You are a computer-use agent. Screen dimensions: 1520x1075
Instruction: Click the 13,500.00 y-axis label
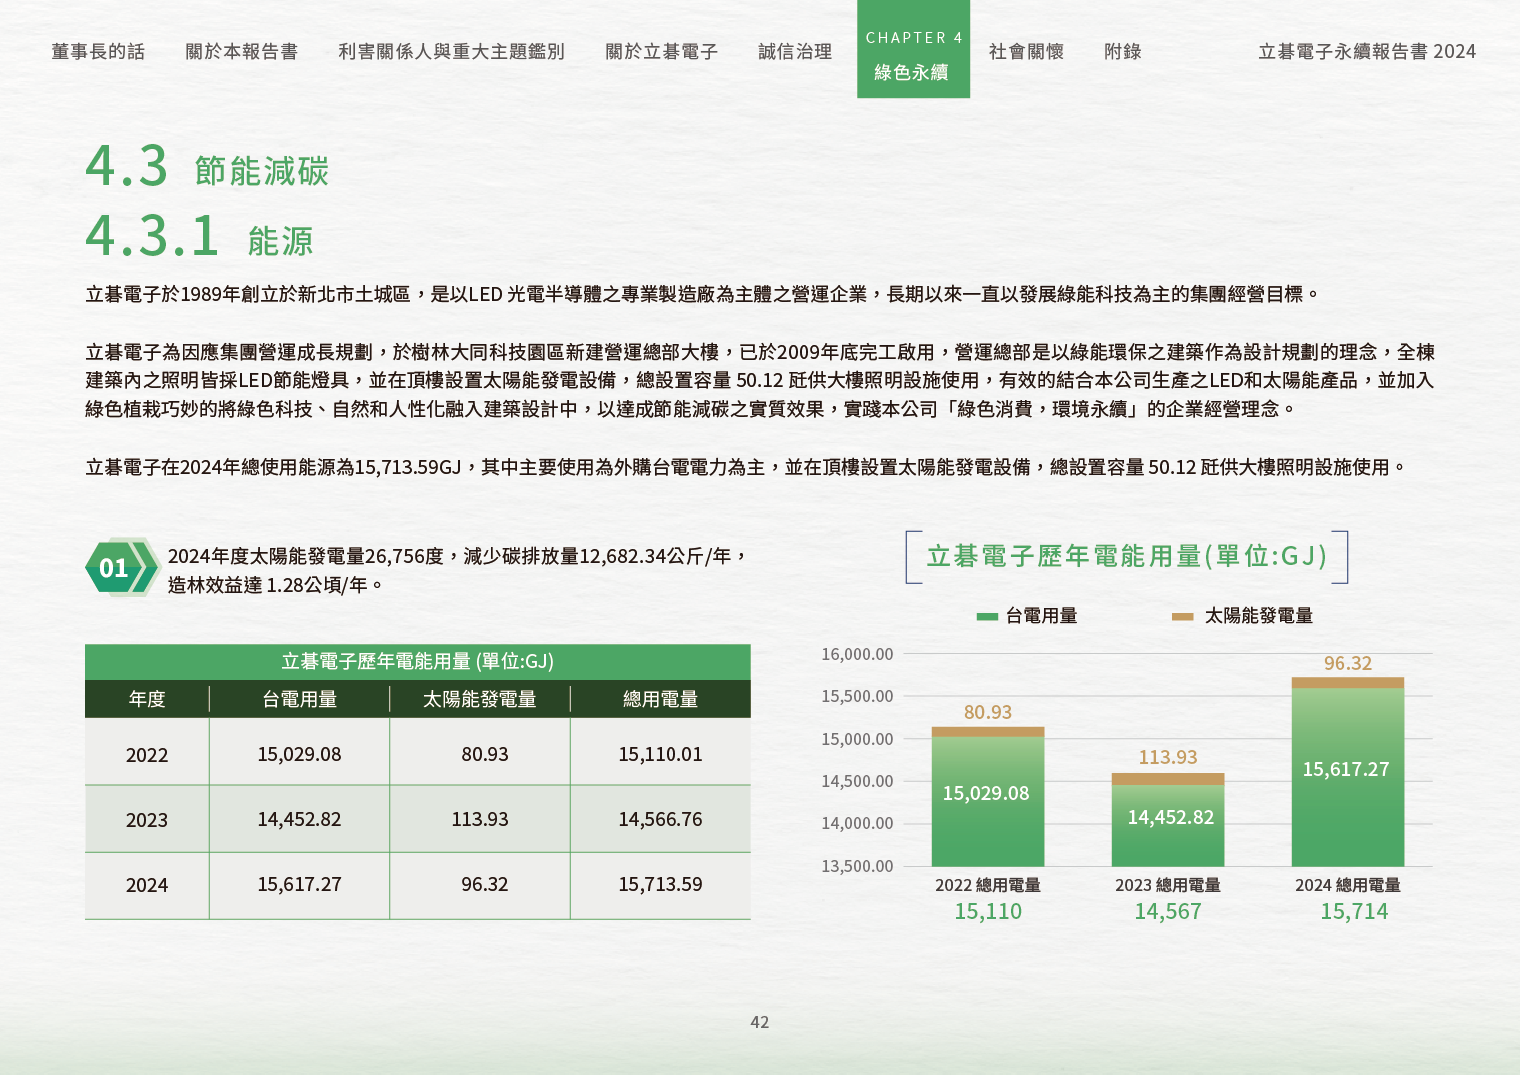[857, 866]
